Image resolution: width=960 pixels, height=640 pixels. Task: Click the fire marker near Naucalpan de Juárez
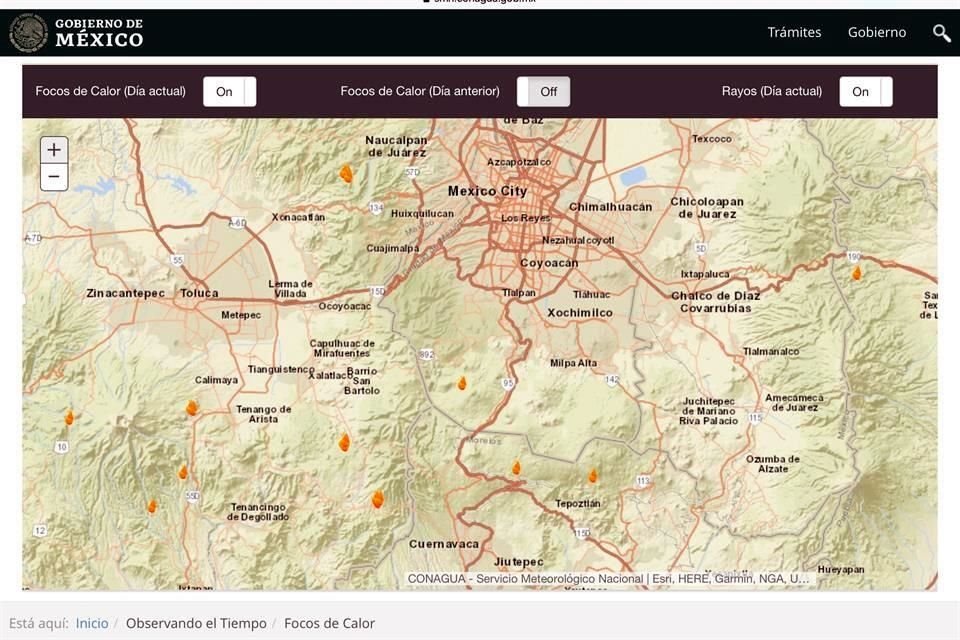click(x=346, y=174)
